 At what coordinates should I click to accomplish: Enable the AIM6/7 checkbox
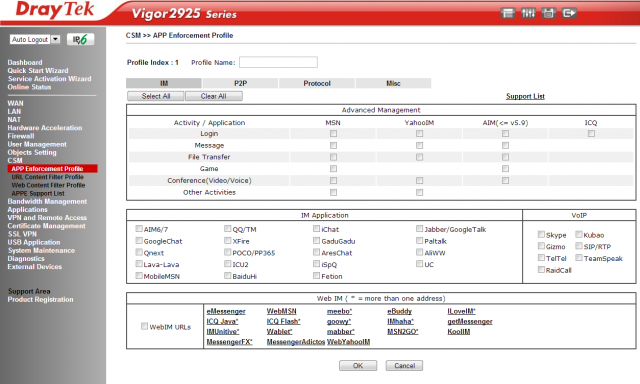(139, 229)
